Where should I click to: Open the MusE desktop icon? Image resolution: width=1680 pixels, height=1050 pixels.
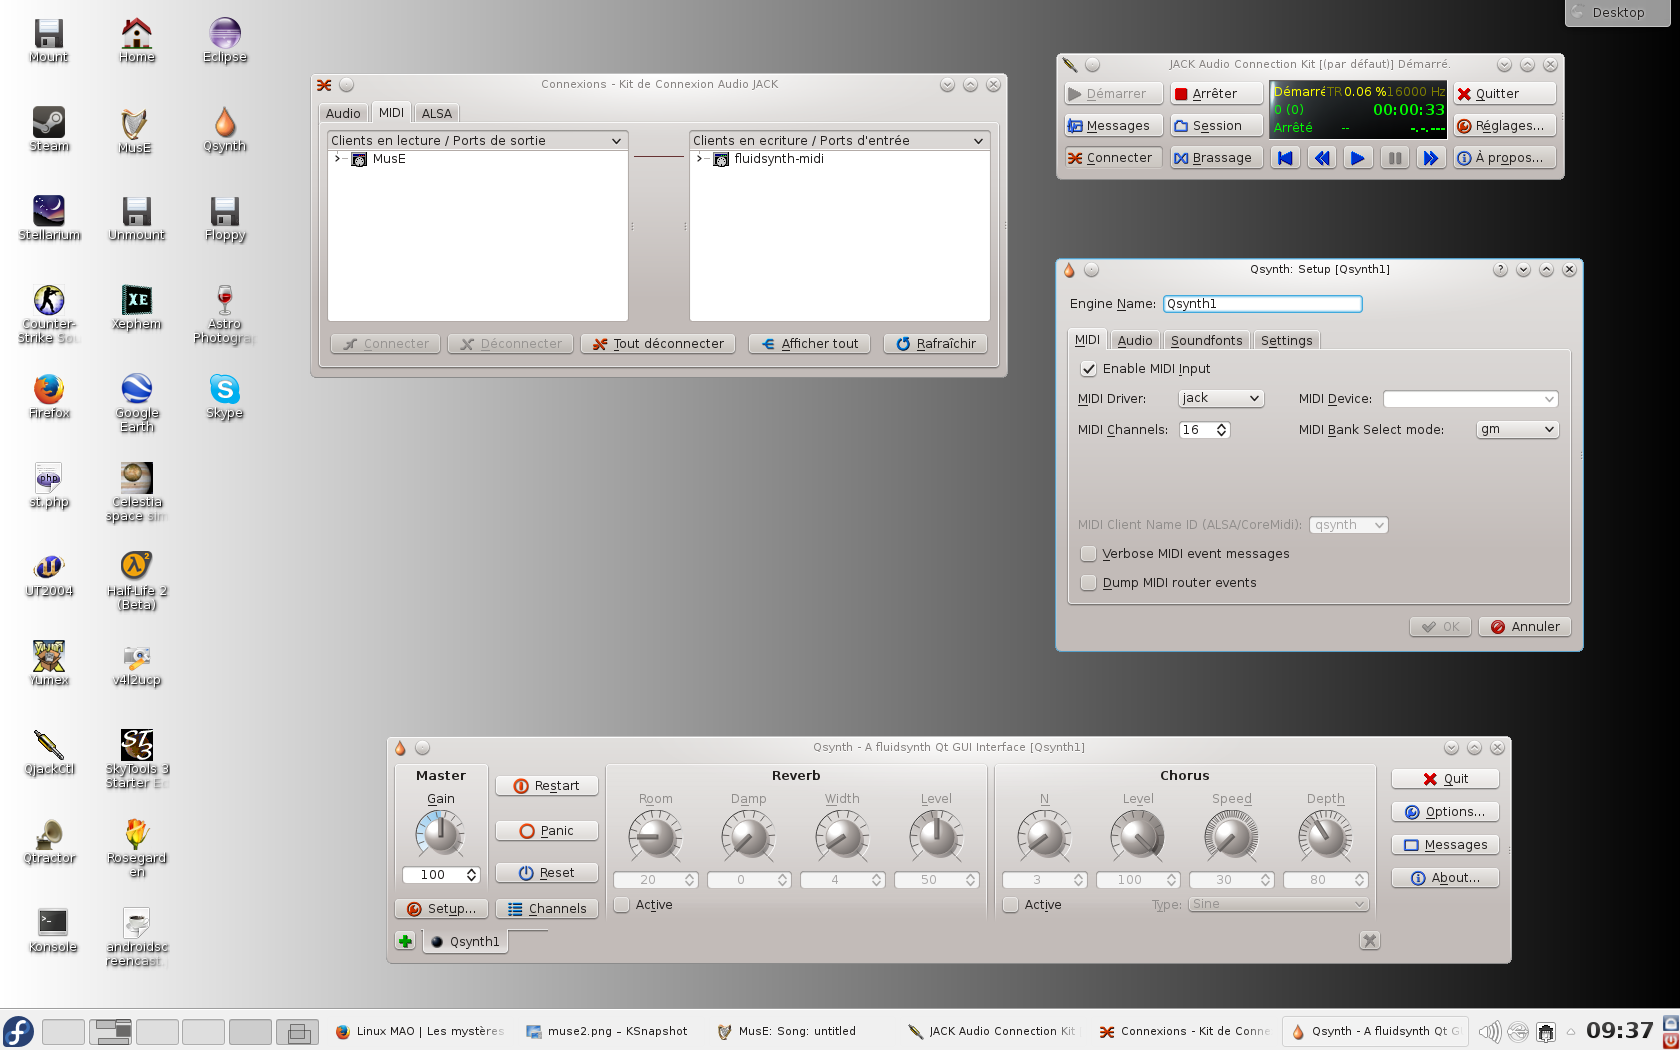pos(136,130)
